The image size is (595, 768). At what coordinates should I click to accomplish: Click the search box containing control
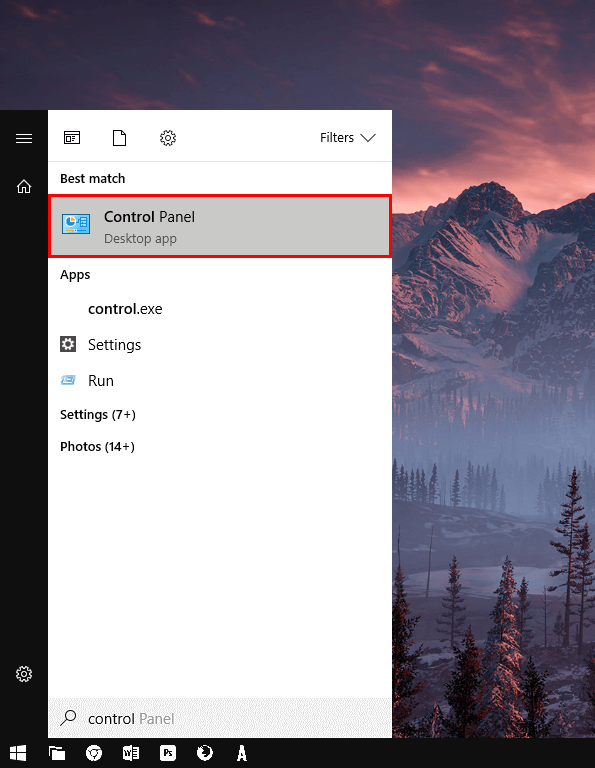tap(220, 719)
